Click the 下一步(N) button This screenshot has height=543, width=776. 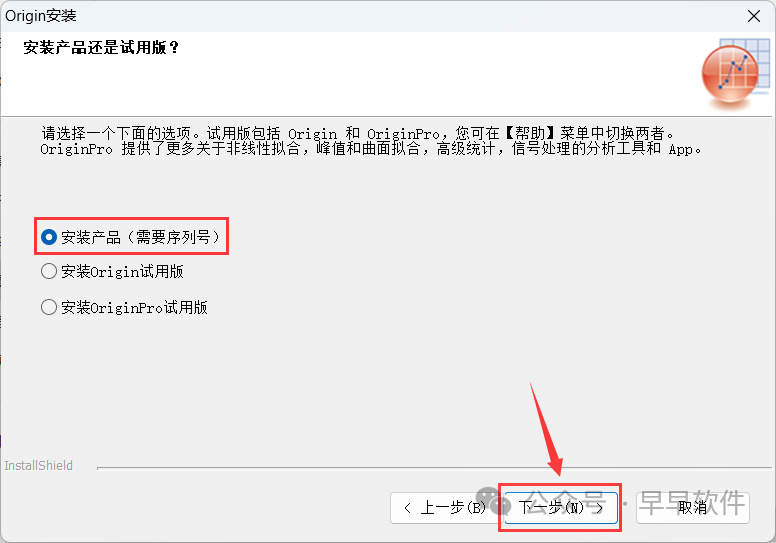pos(561,507)
